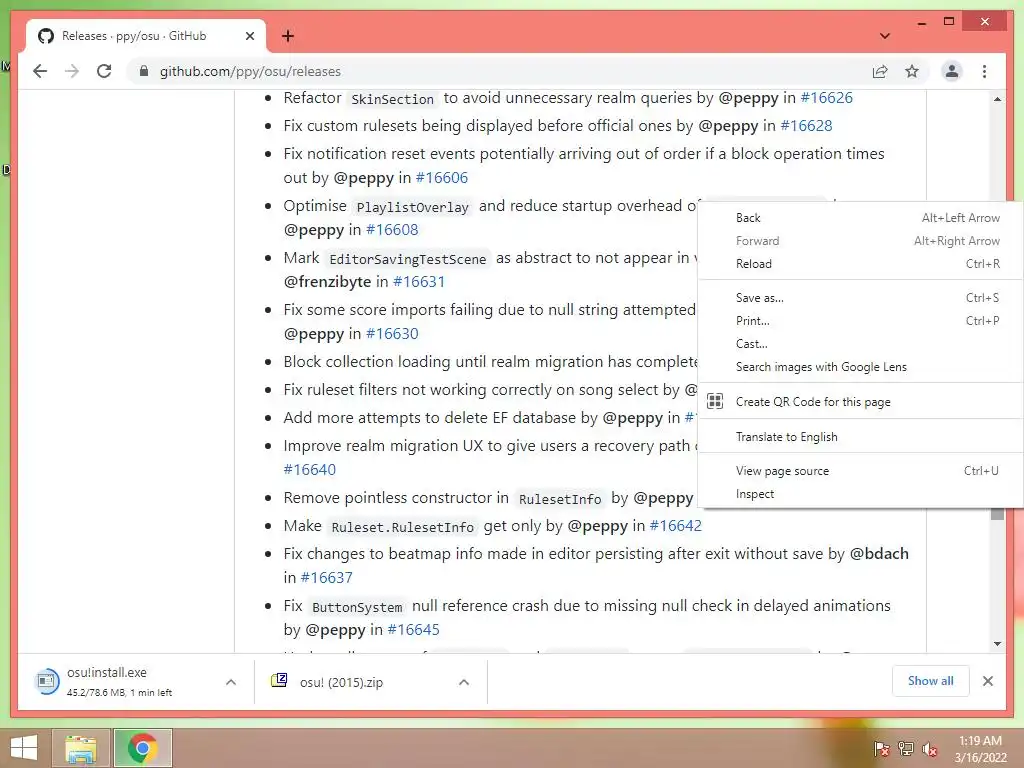This screenshot has height=768, width=1024.
Task: Open File Explorer from taskbar
Action: click(81, 748)
